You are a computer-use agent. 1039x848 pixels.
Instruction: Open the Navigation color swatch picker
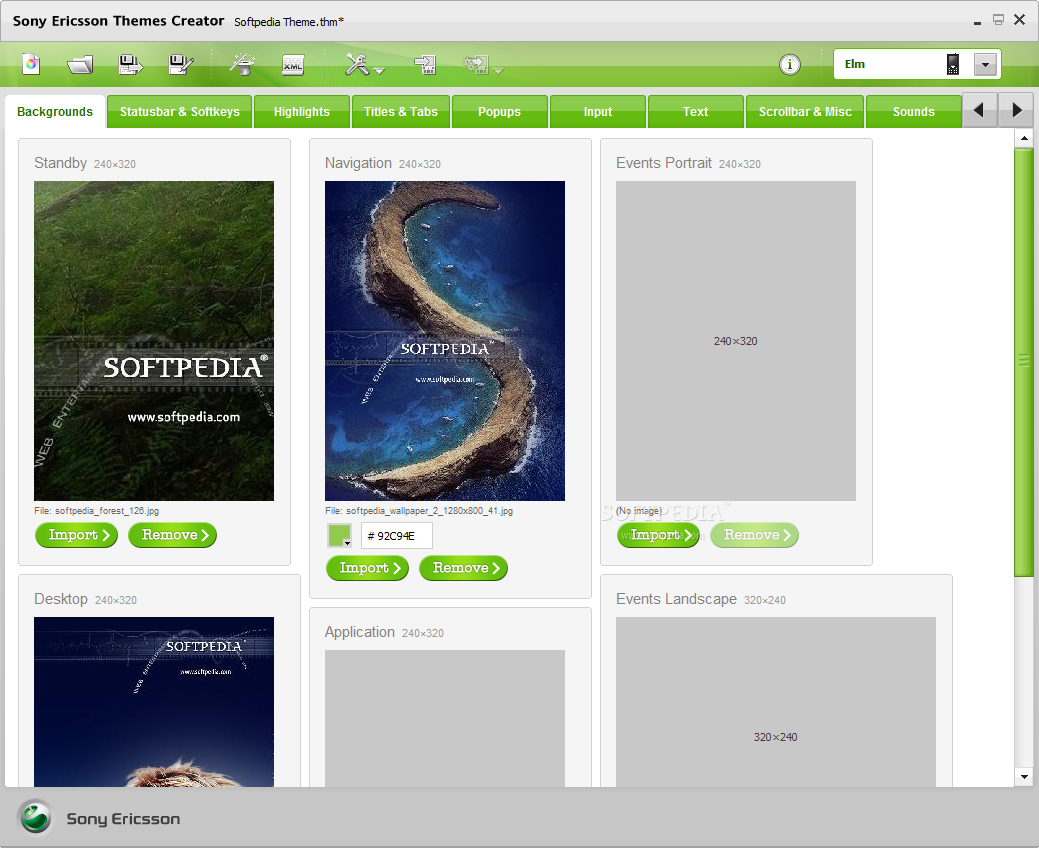pos(339,535)
